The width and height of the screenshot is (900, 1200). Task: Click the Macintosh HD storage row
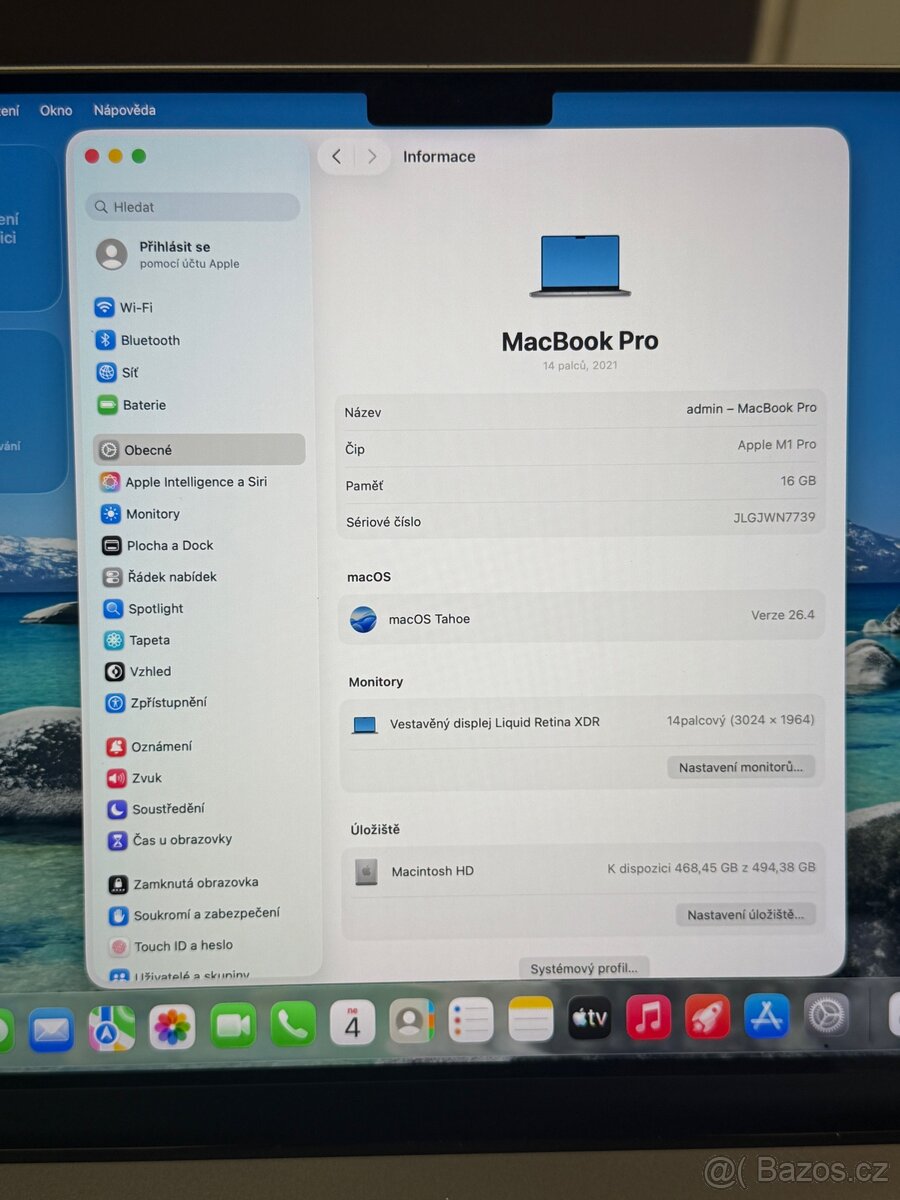tap(583, 870)
